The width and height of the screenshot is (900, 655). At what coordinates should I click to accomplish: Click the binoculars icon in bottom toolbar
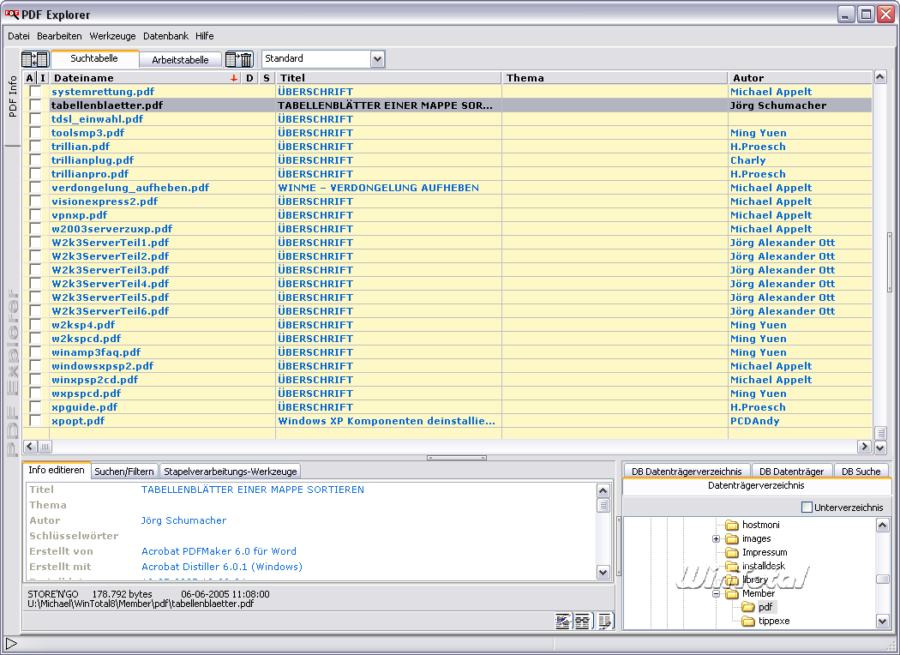pyautogui.click(x=584, y=622)
